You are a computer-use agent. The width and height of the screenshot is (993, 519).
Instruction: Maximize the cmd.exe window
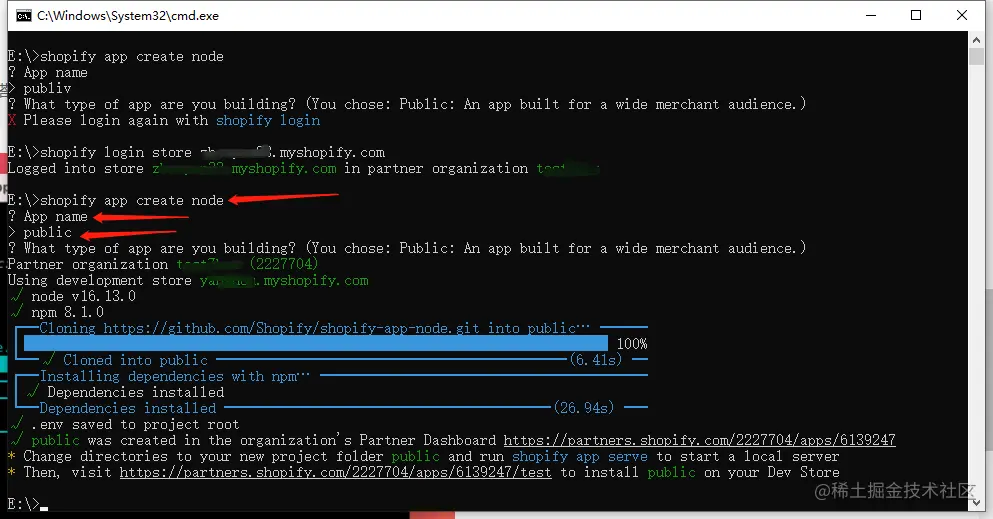916,15
